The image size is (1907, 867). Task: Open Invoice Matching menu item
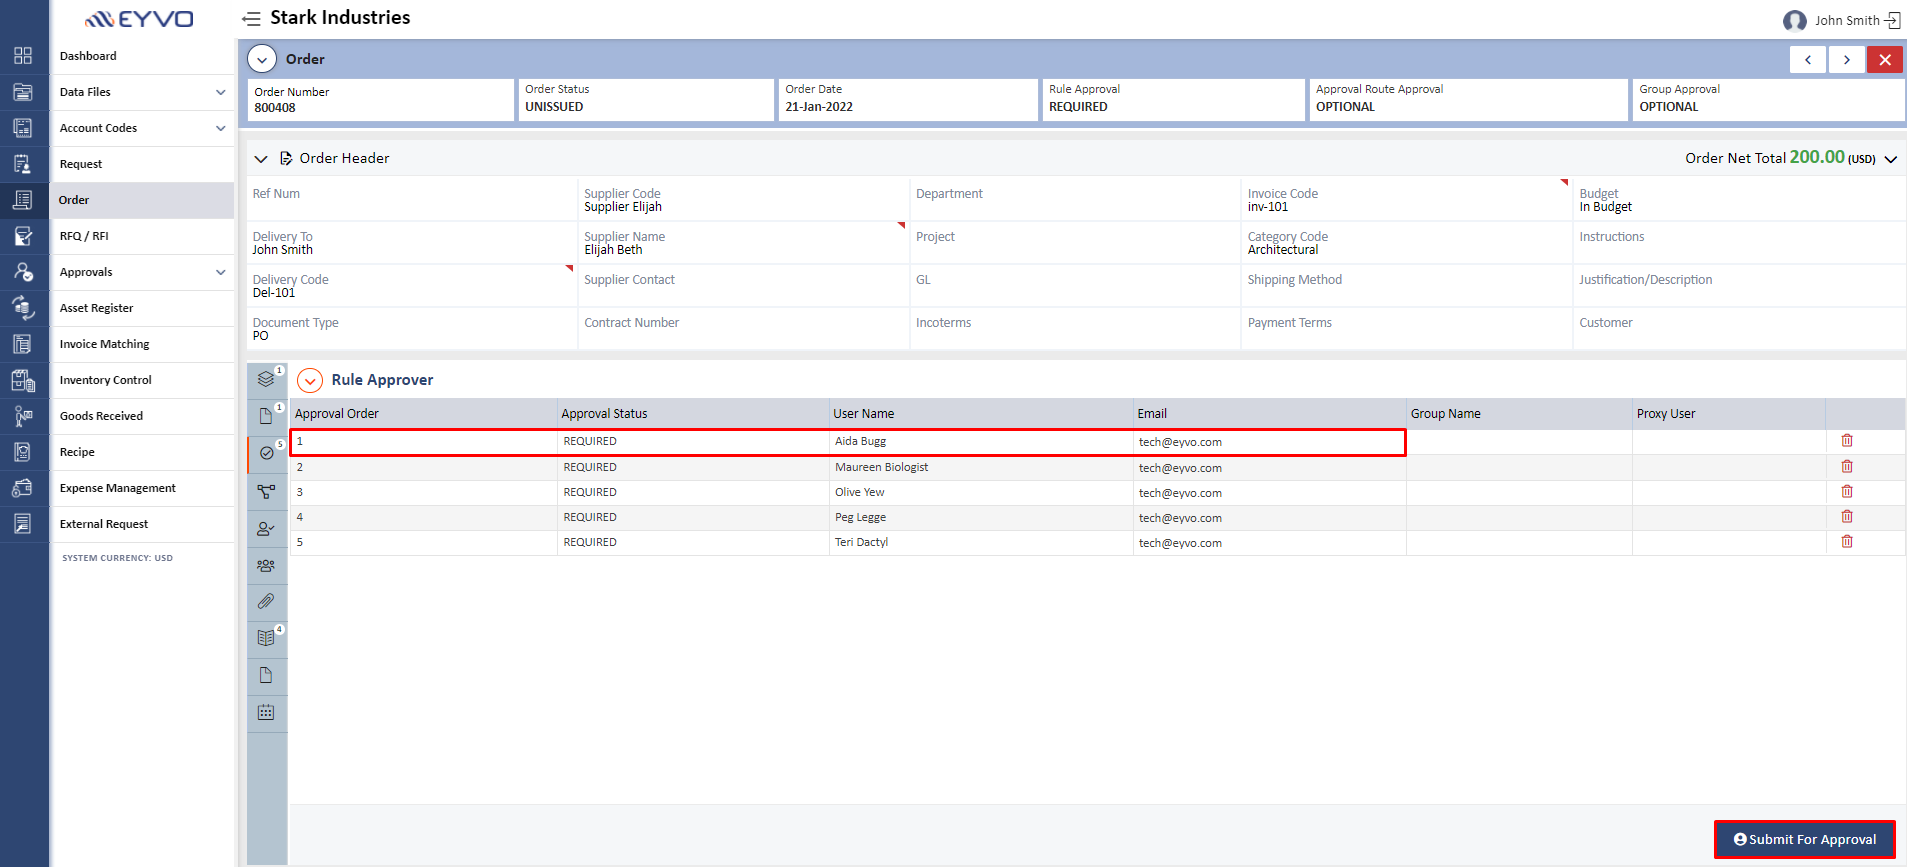click(104, 344)
